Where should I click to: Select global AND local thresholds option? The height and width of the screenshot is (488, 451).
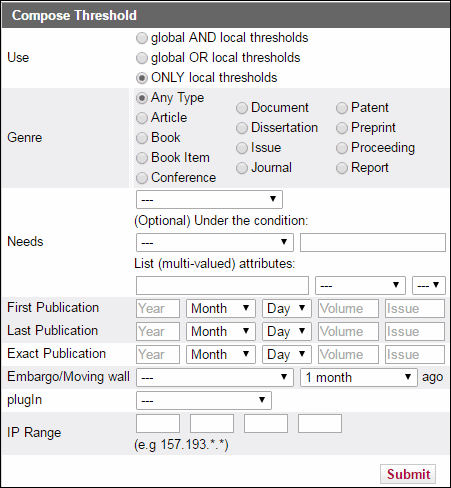click(x=142, y=38)
